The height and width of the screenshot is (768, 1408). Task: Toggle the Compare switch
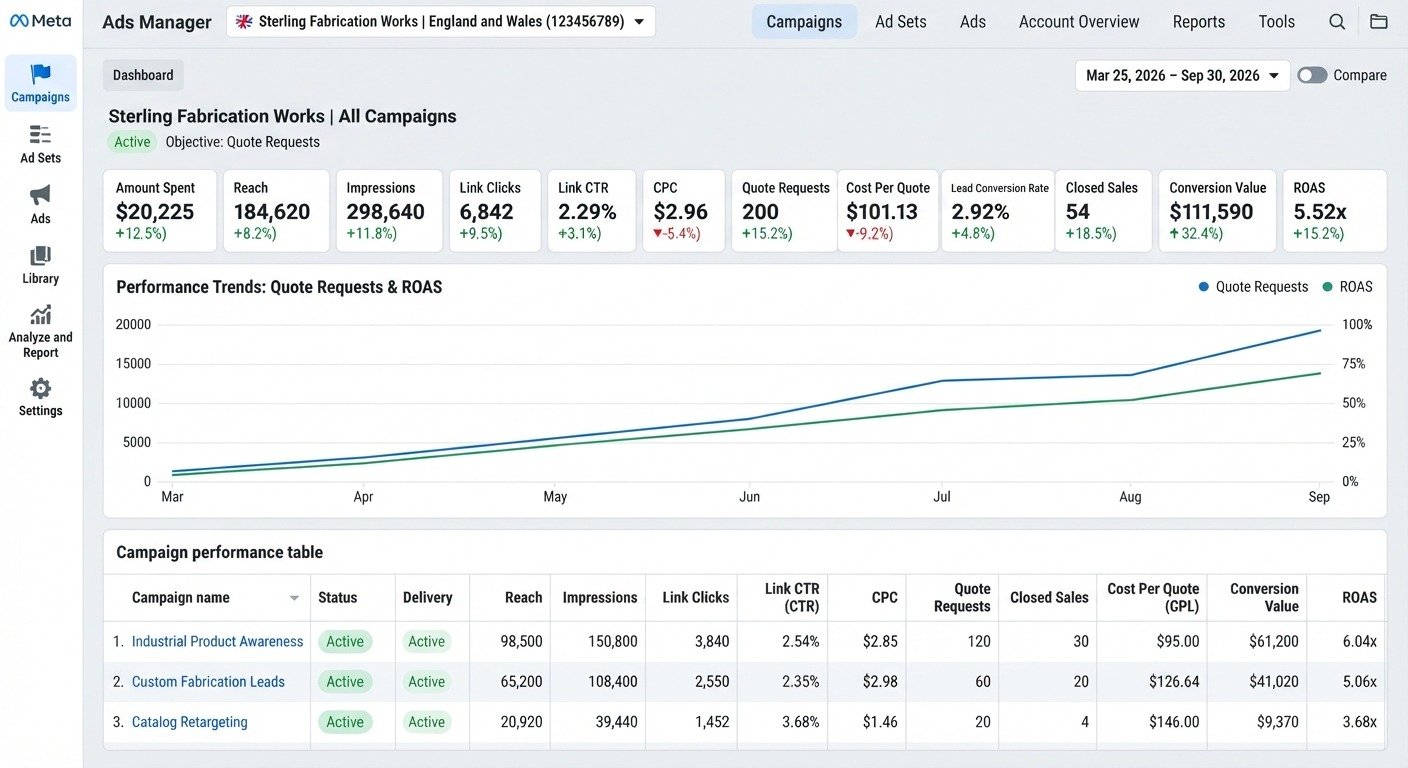coord(1312,75)
